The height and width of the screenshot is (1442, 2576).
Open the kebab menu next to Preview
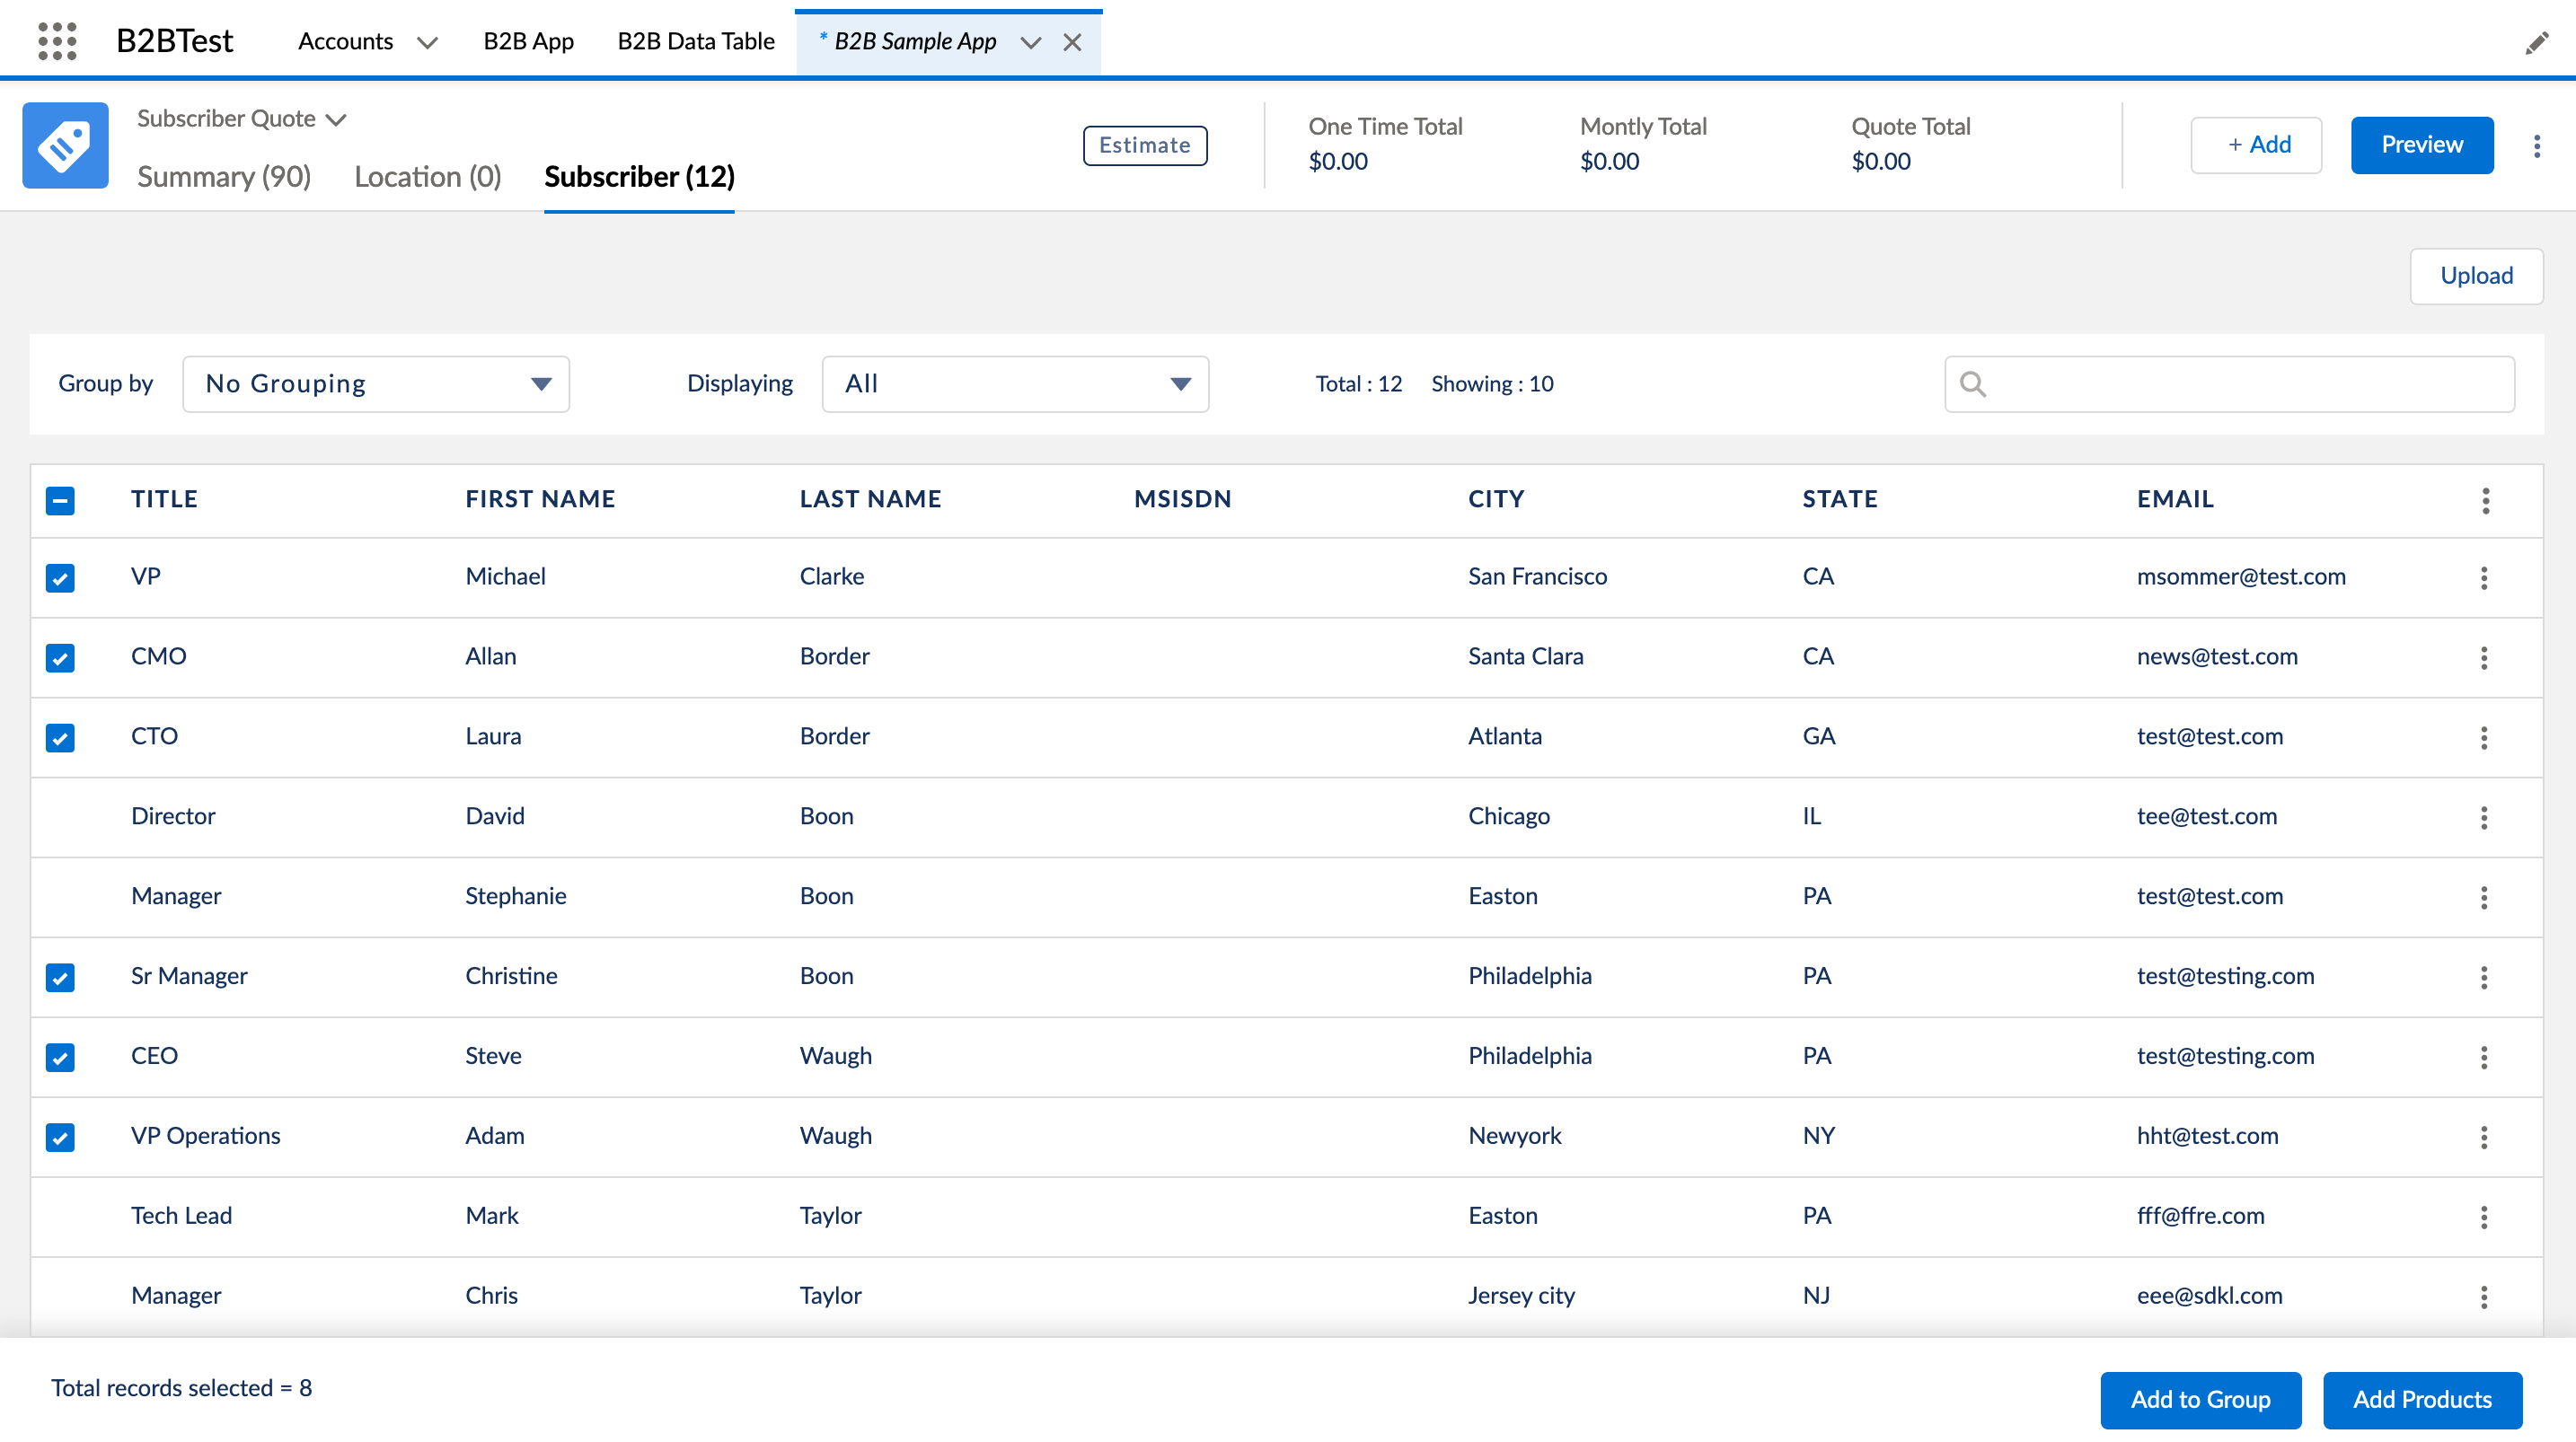click(2537, 146)
